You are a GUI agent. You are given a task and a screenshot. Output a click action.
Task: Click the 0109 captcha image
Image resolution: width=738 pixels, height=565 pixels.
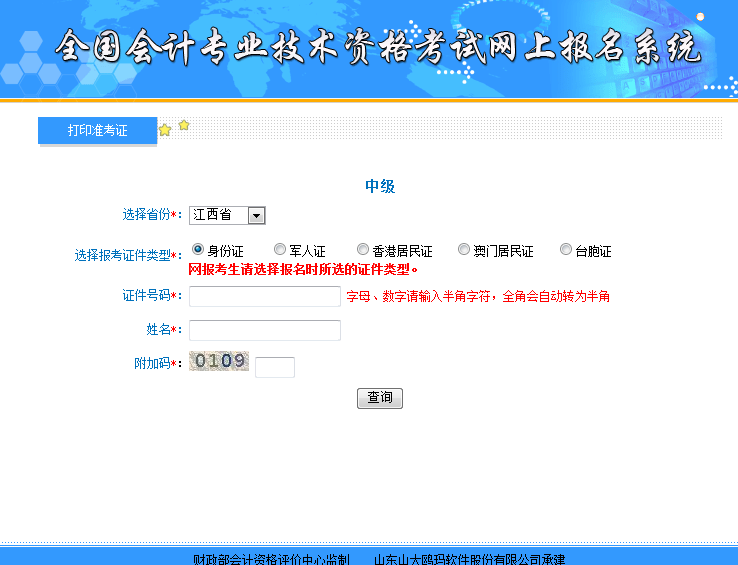click(x=219, y=361)
